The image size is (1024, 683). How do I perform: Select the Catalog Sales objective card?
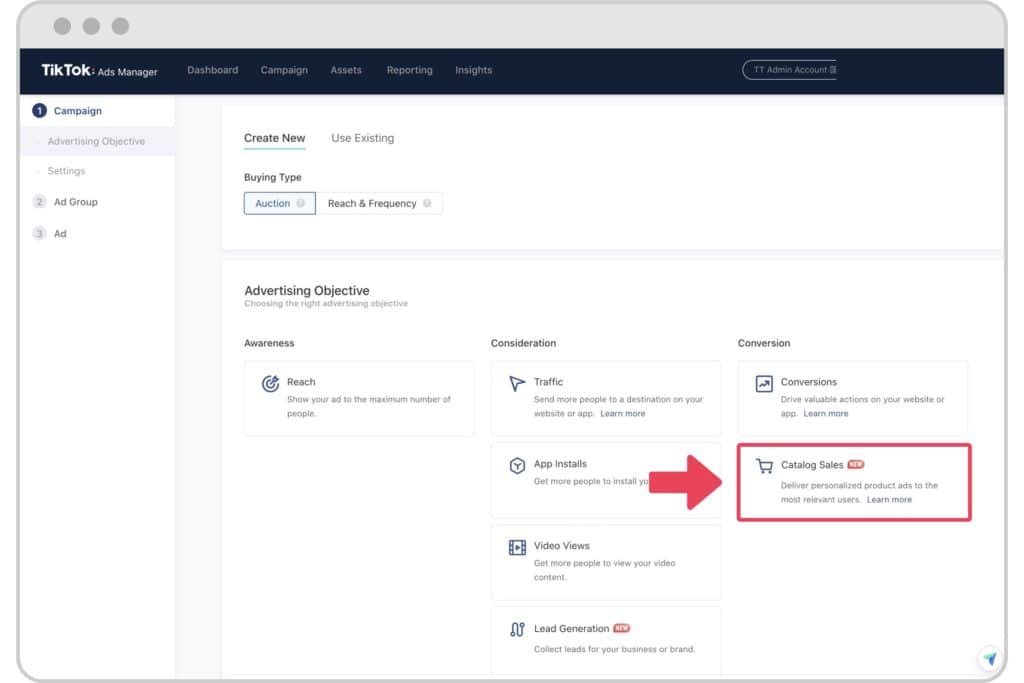854,482
